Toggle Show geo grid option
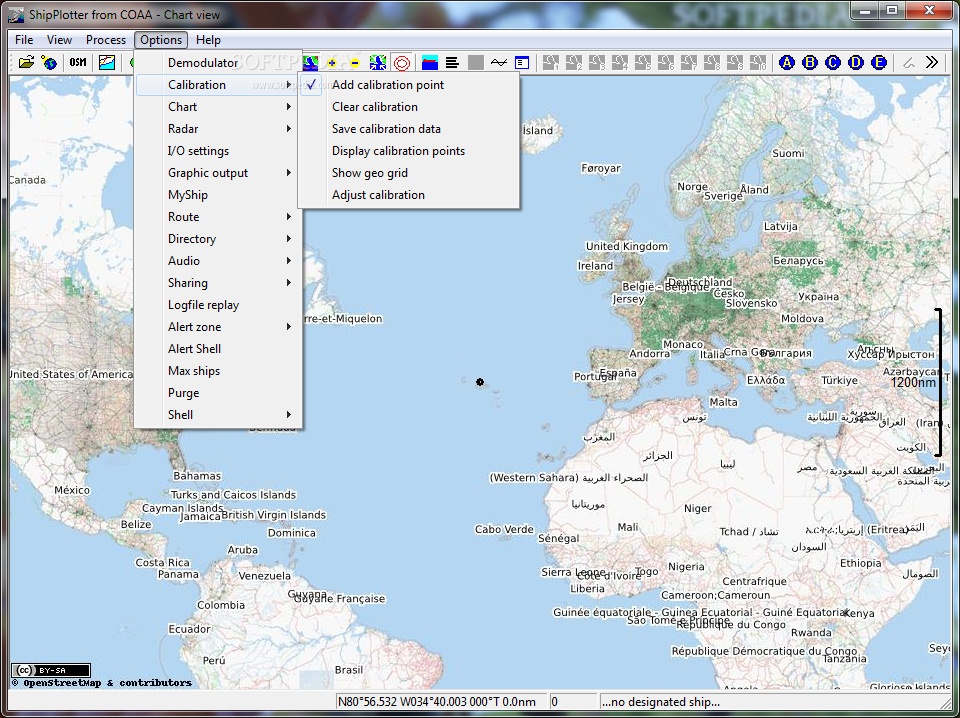The image size is (960, 718). point(408,173)
